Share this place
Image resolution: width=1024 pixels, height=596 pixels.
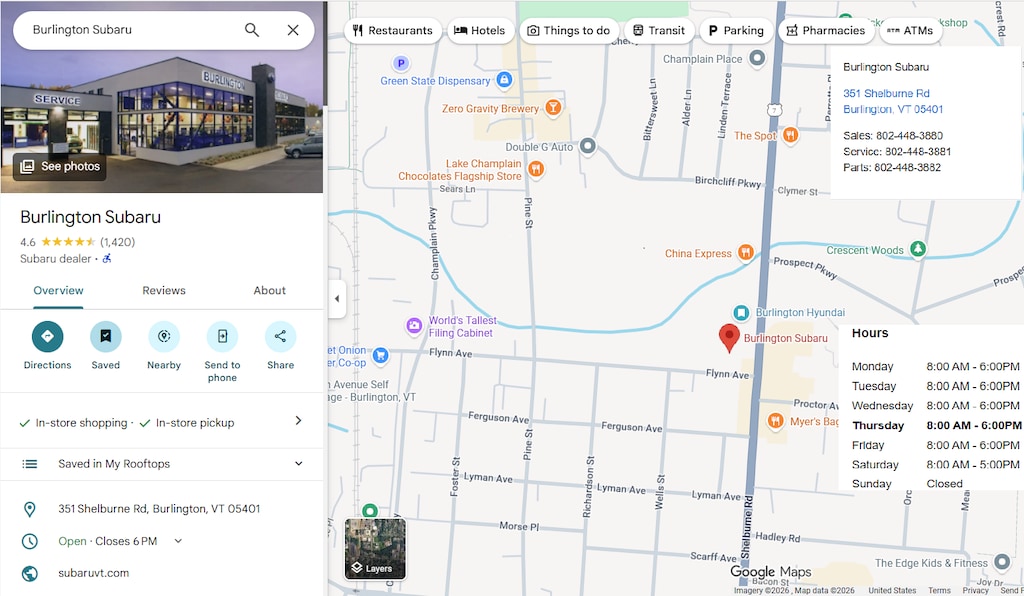(280, 337)
